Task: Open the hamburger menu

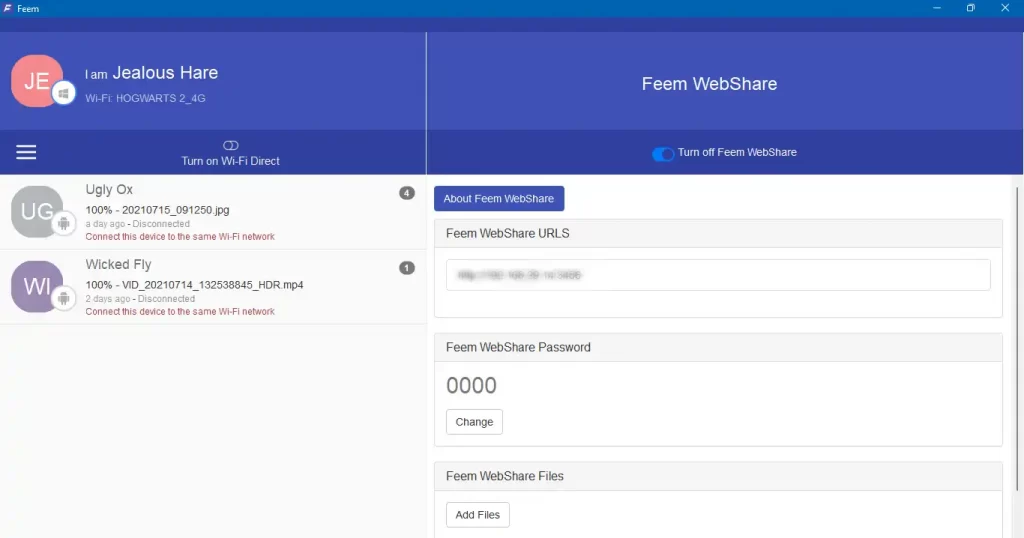Action: coord(26,152)
